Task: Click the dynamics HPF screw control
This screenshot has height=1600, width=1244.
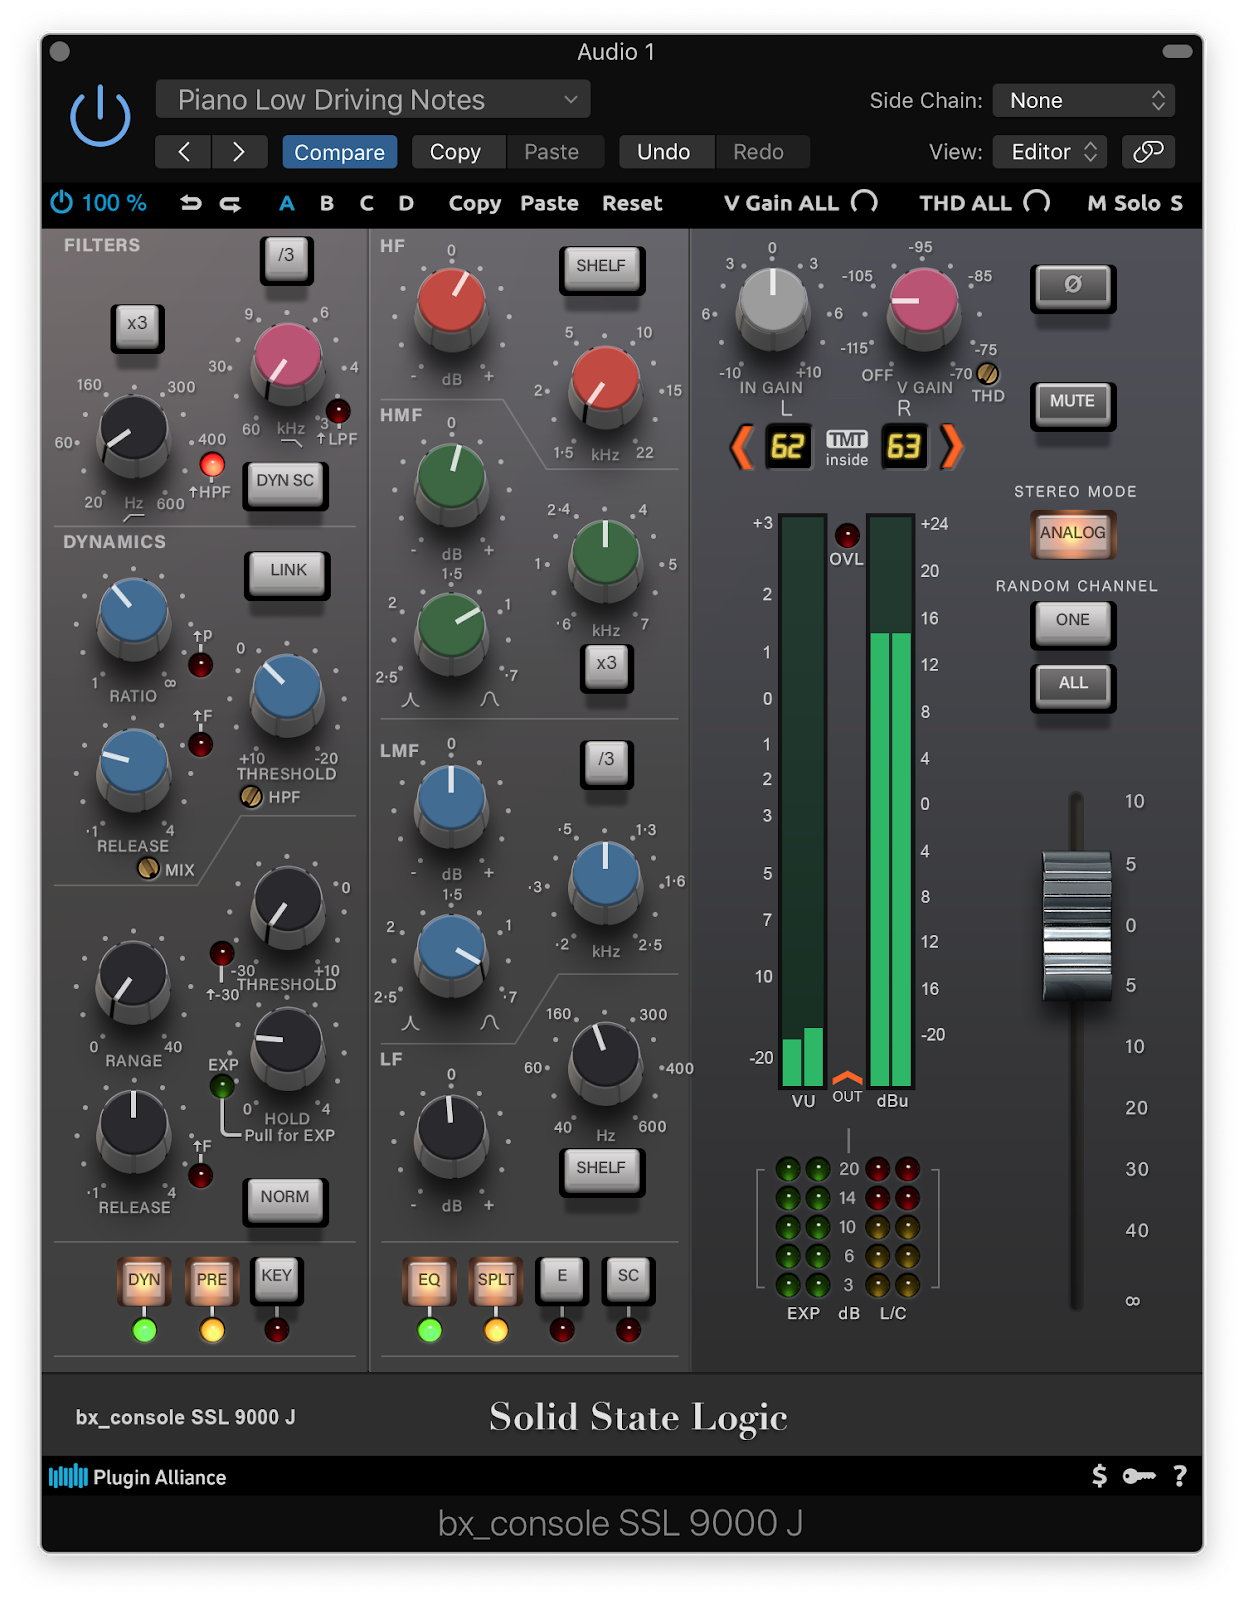Action: [x=251, y=796]
